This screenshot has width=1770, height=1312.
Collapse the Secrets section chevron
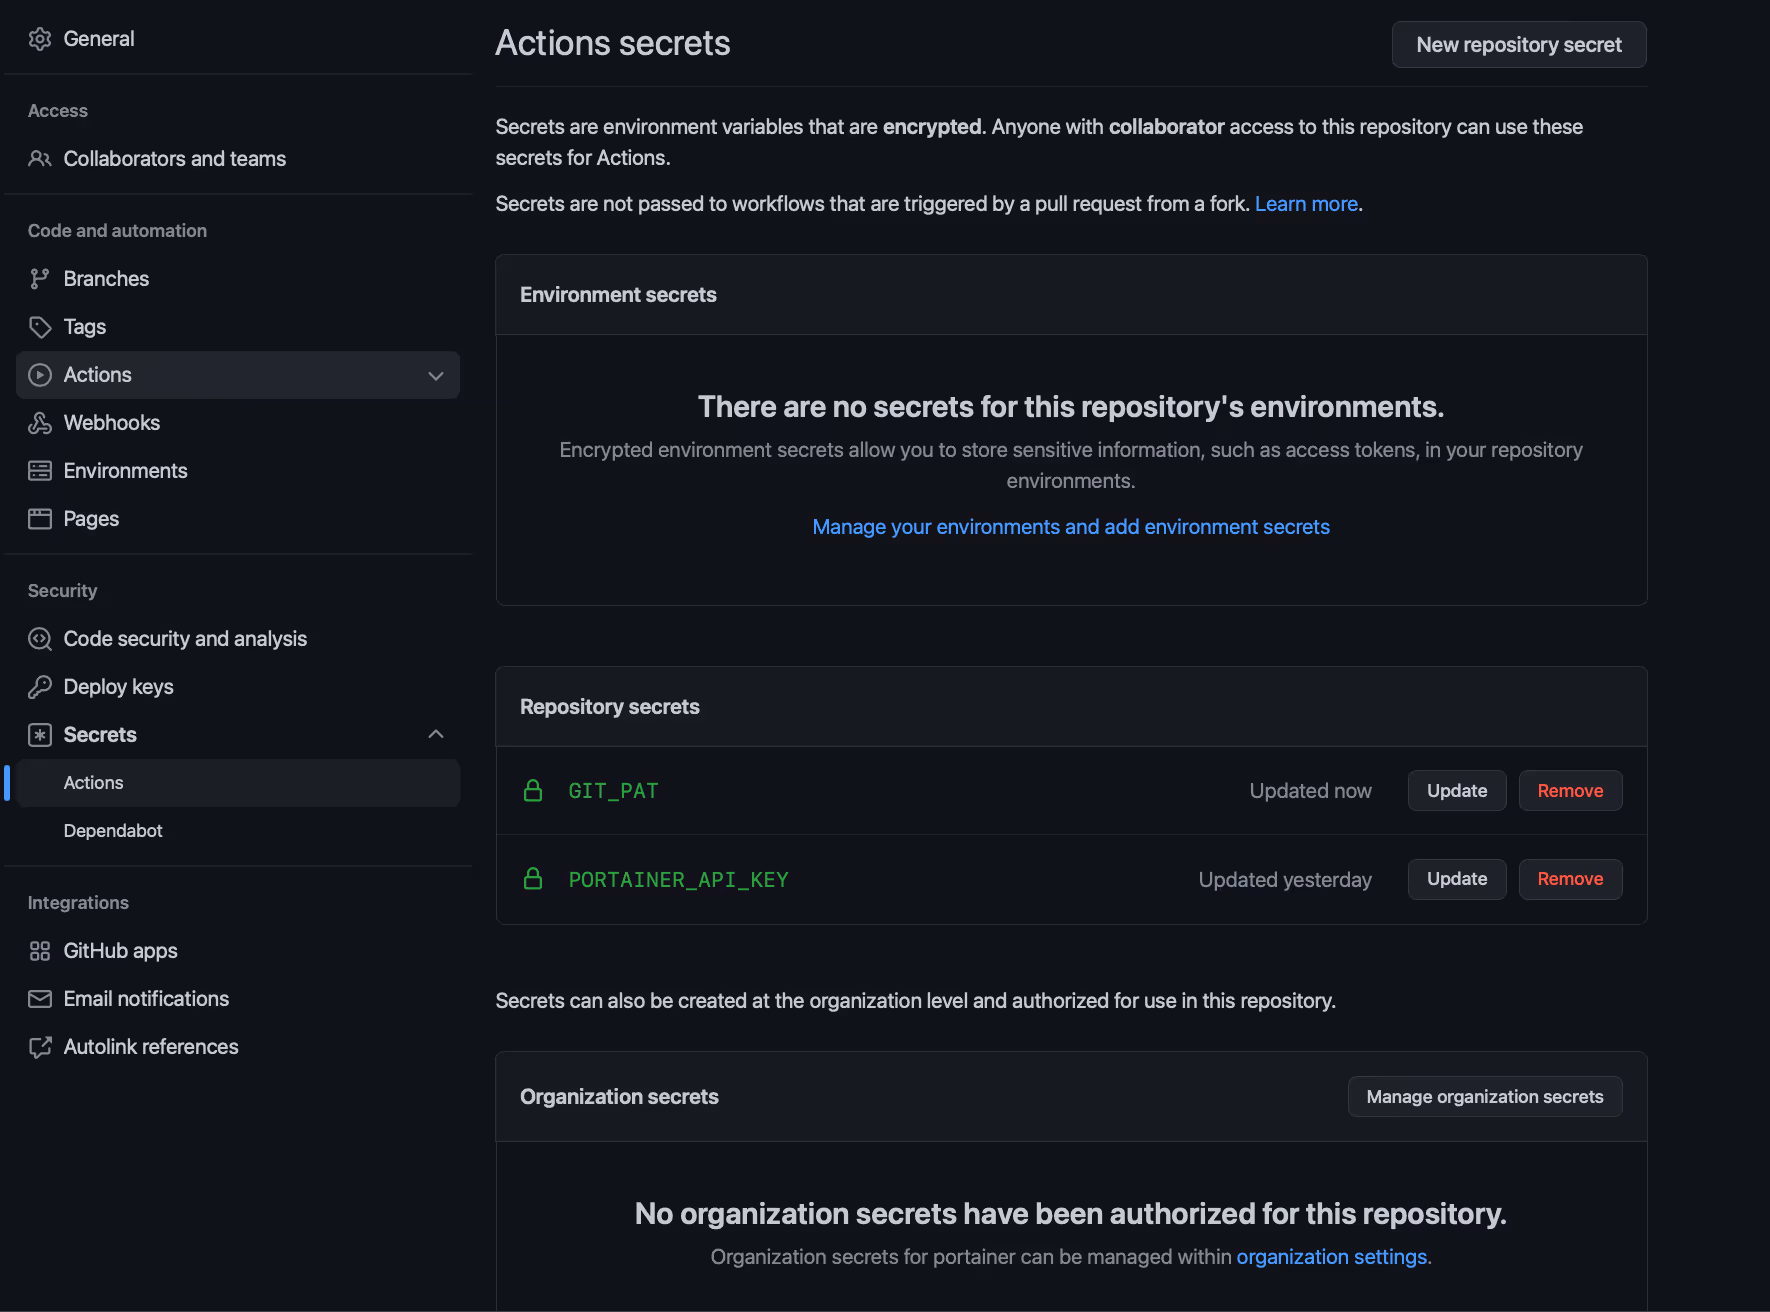pos(436,735)
